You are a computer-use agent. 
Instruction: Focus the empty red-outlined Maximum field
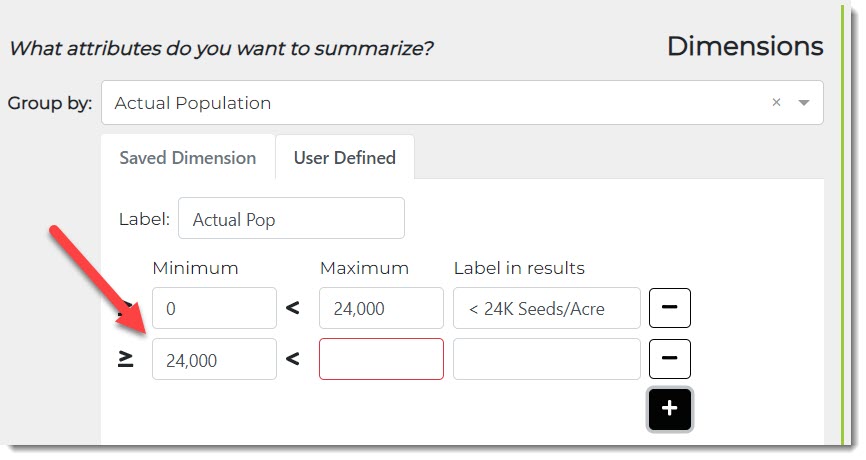(x=381, y=360)
